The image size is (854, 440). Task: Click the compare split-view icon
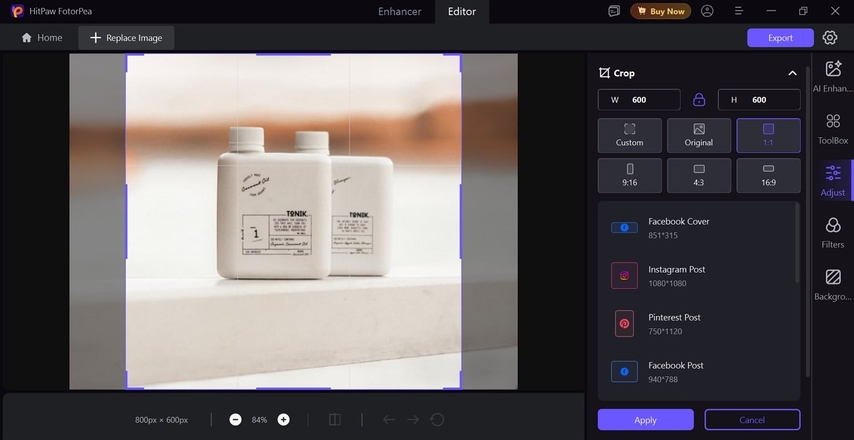pyautogui.click(x=335, y=419)
